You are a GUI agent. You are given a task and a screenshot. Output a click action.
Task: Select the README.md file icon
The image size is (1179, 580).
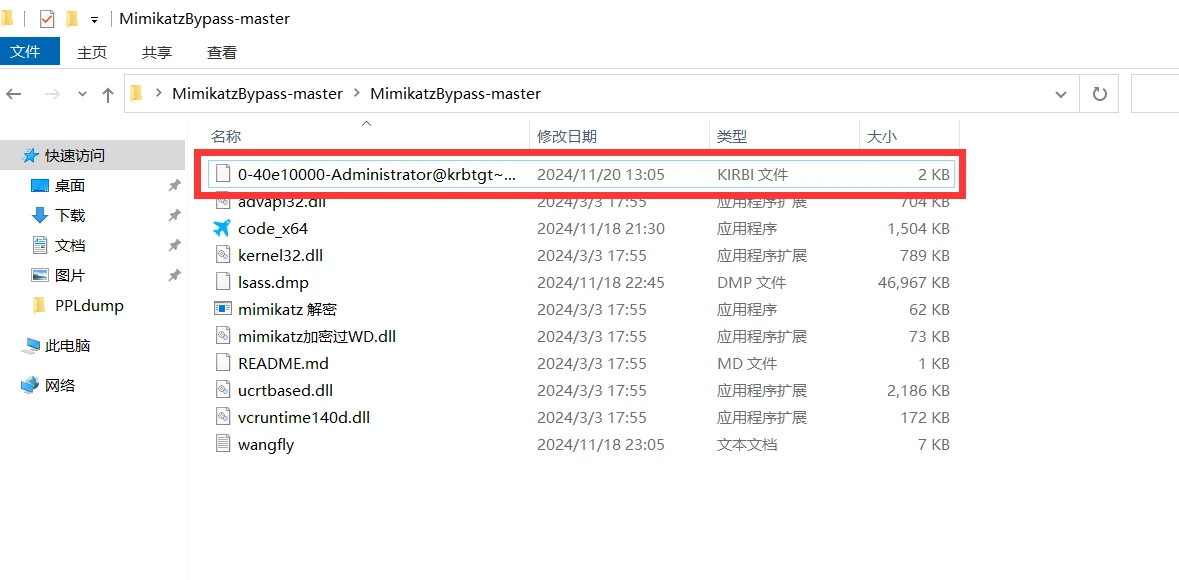222,363
